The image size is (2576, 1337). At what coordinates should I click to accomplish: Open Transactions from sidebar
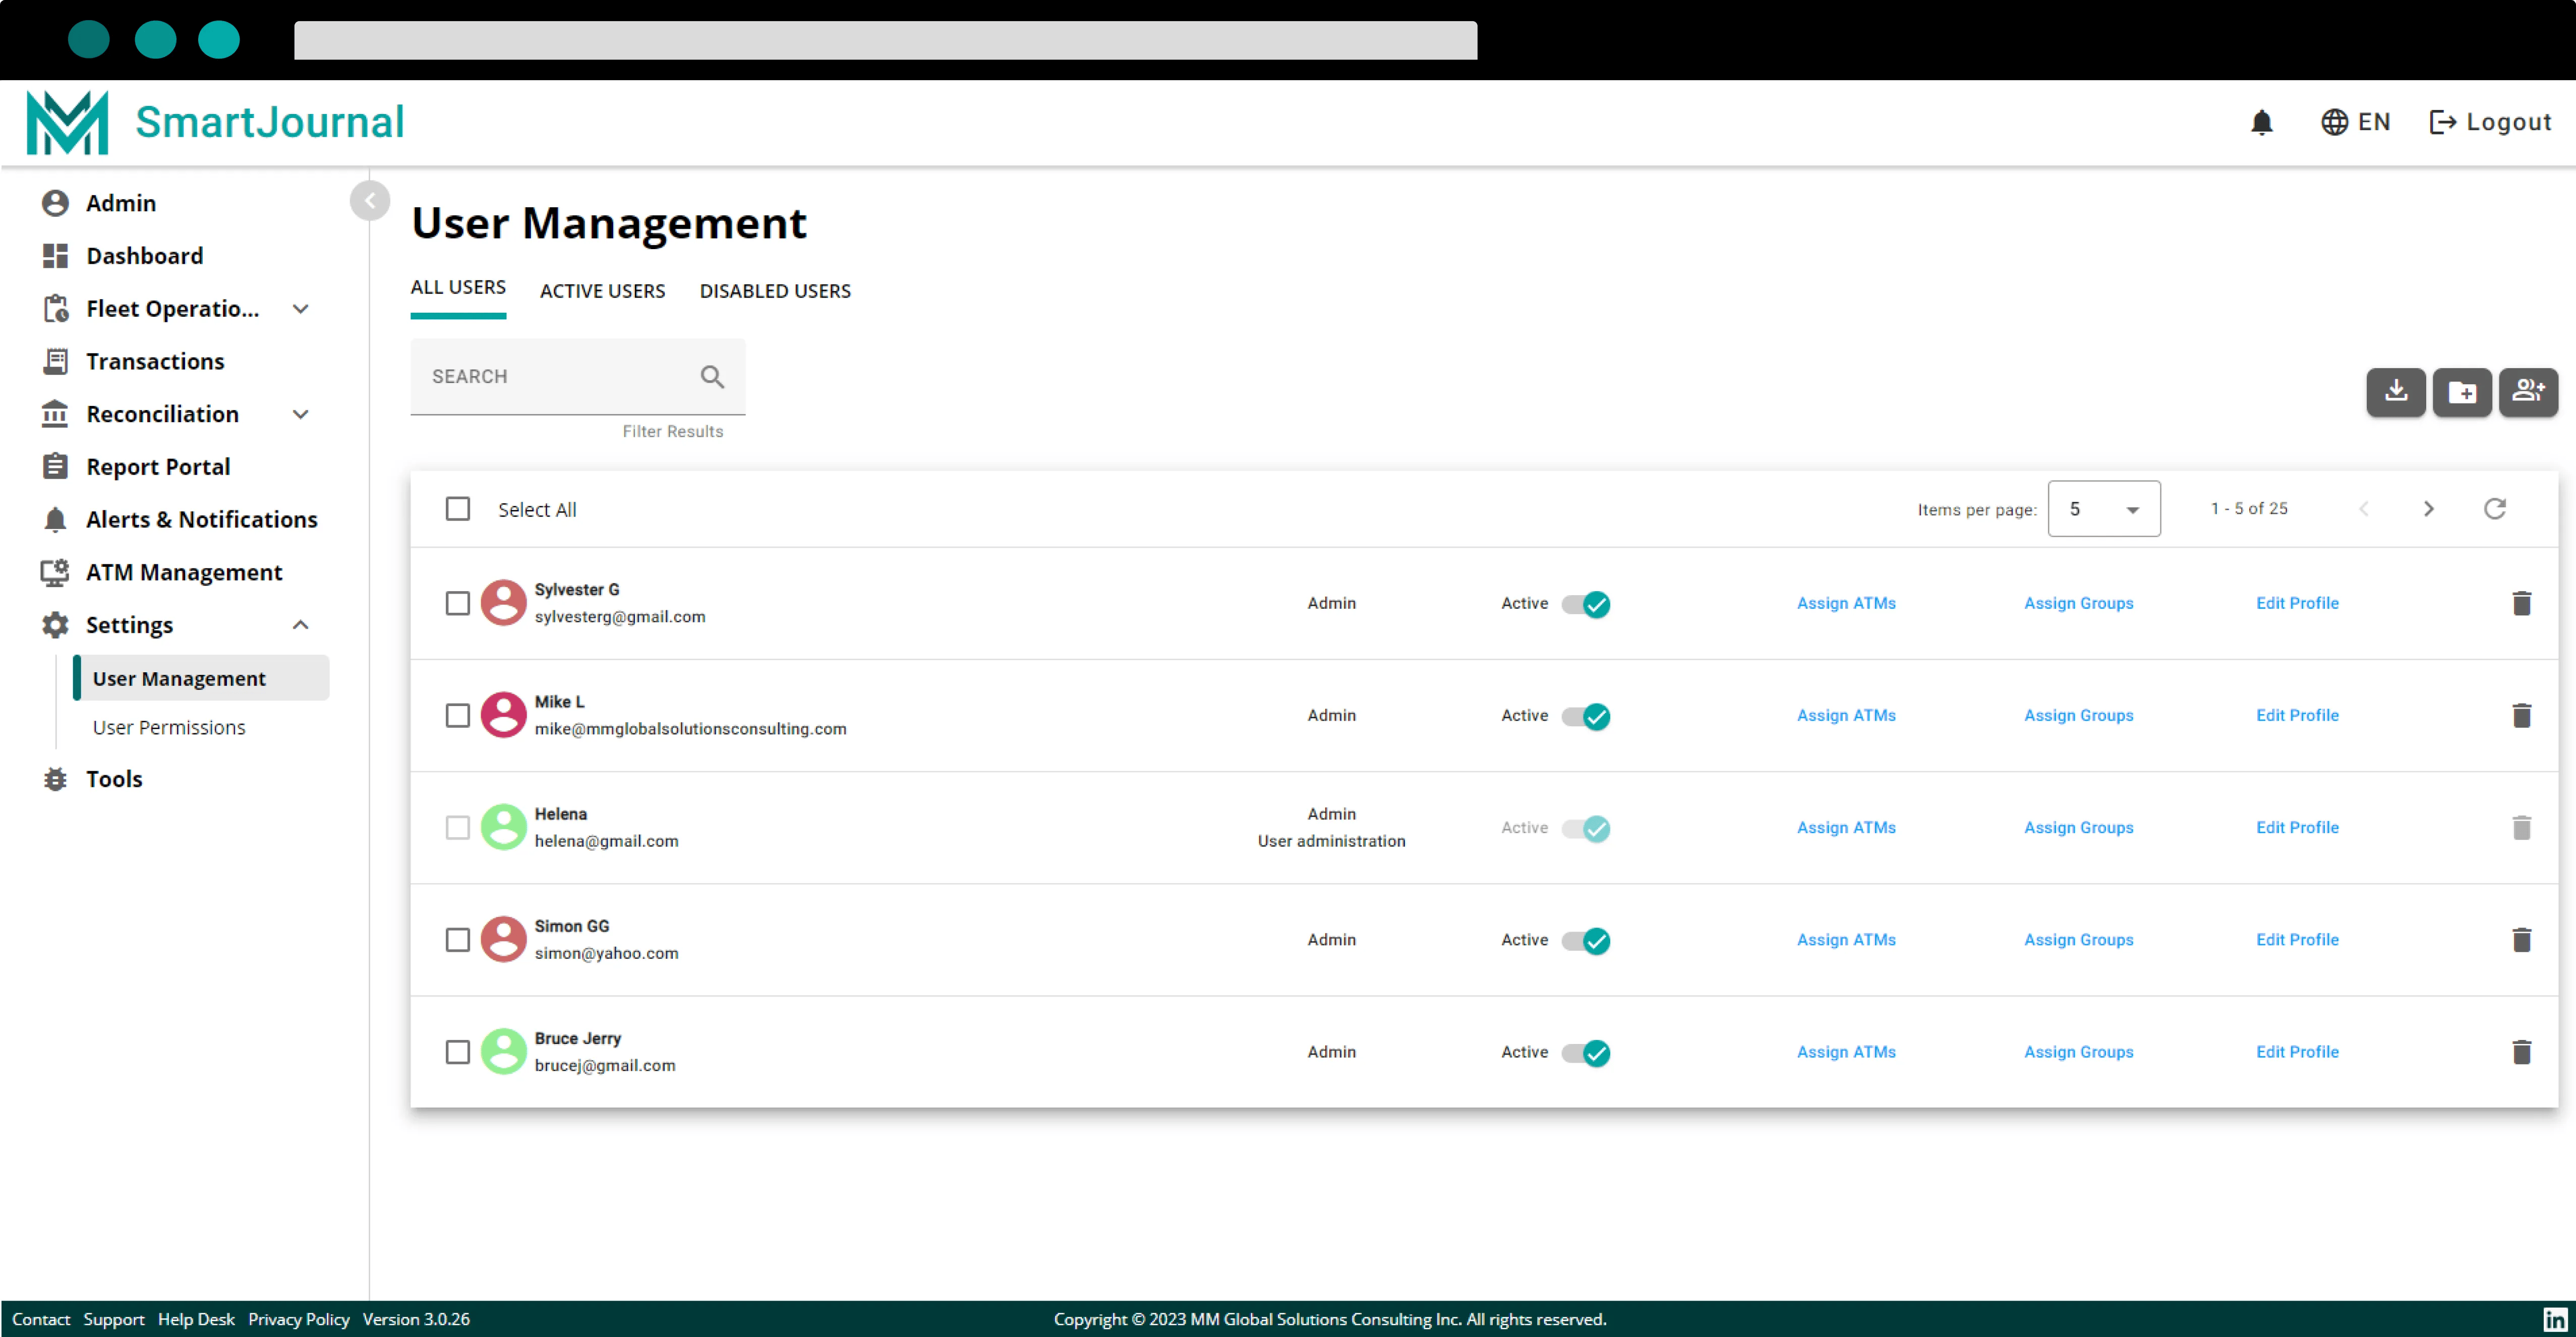pos(155,361)
